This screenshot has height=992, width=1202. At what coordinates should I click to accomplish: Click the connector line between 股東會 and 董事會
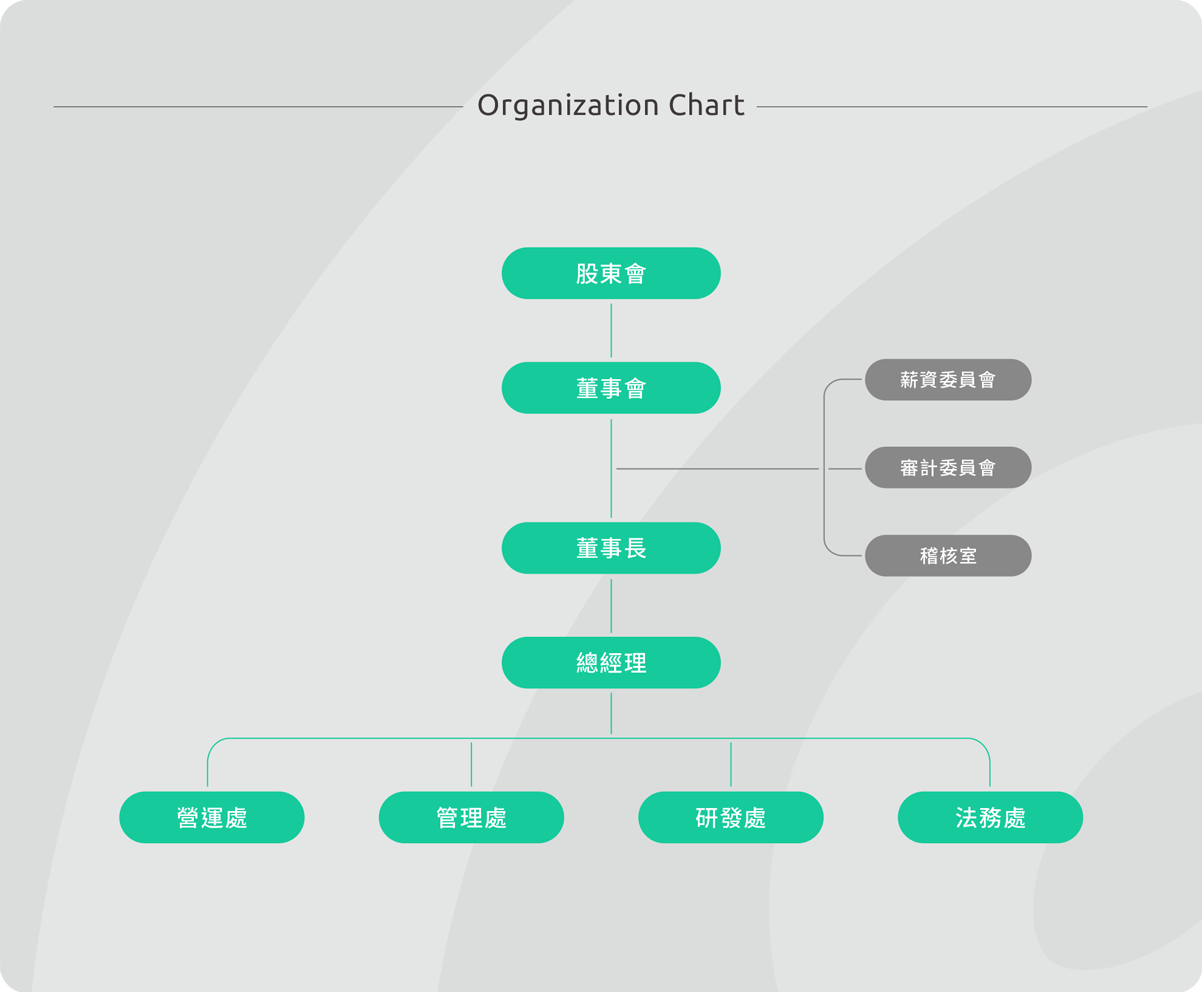[x=611, y=330]
